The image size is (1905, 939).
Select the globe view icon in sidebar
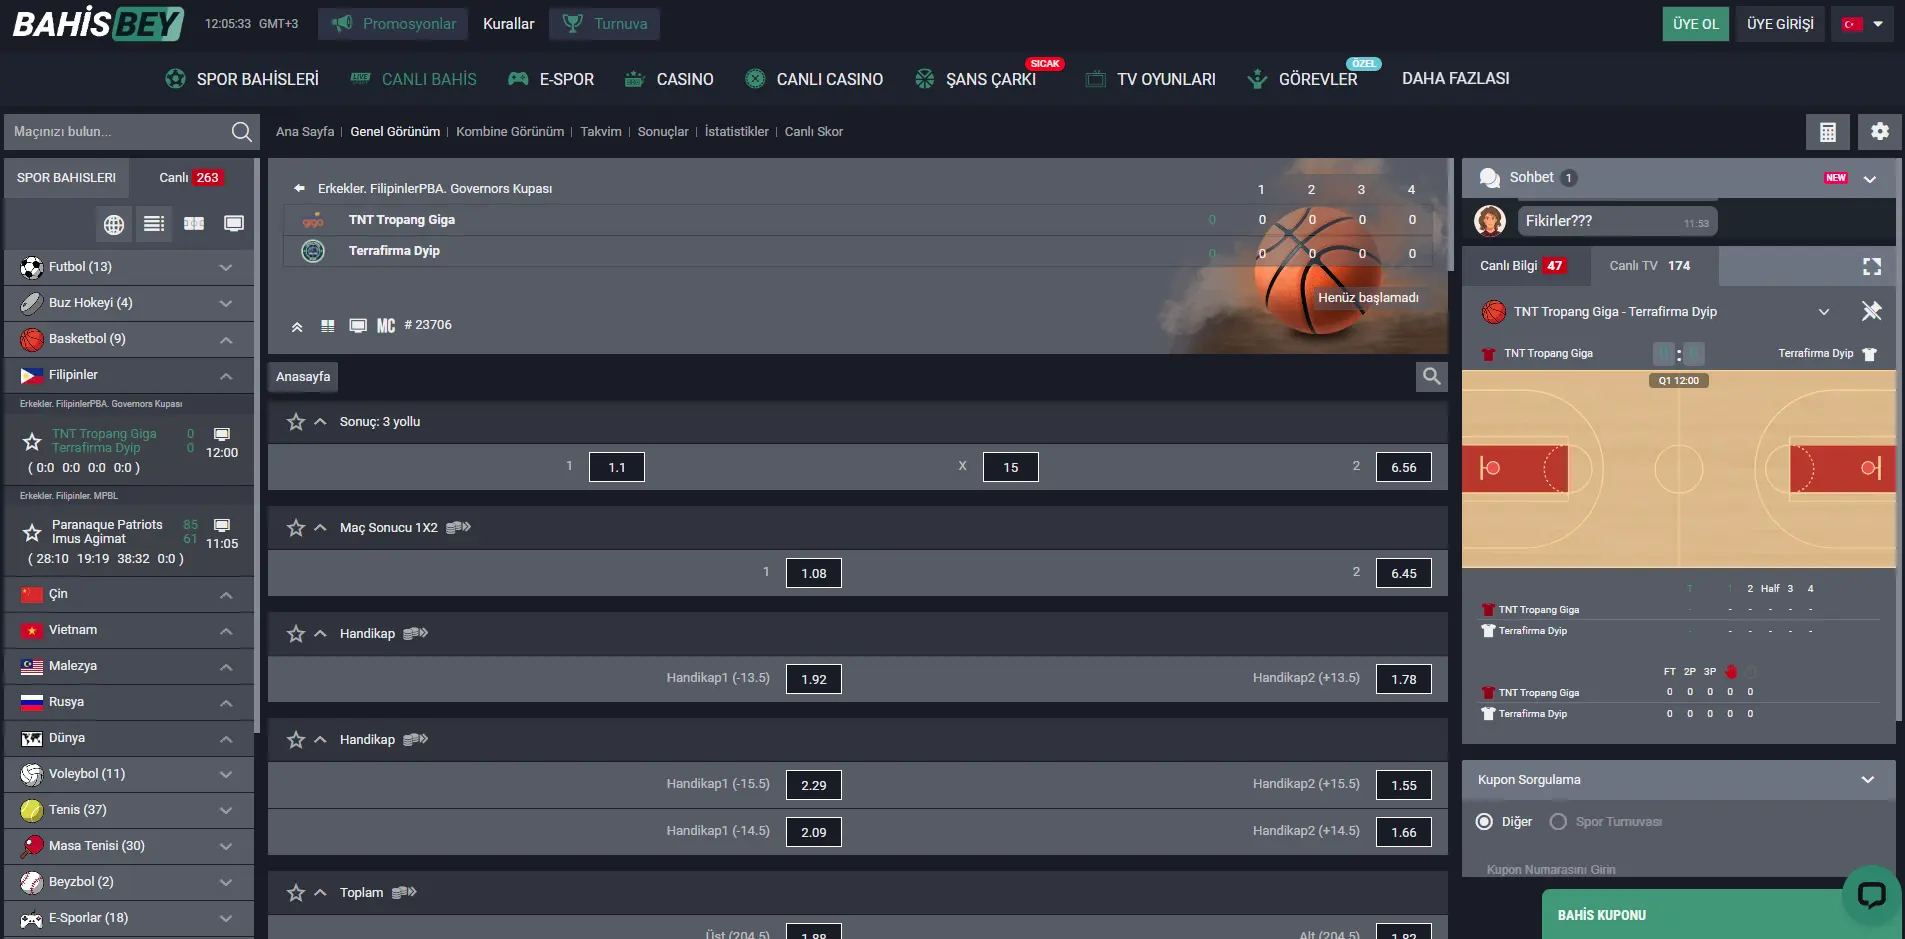tap(114, 224)
